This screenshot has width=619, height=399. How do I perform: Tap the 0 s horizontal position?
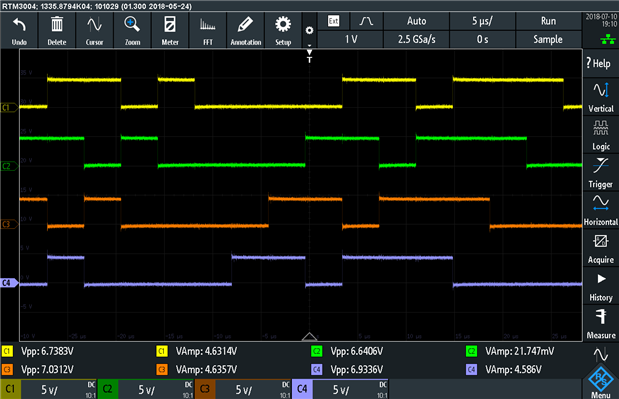coord(482,39)
